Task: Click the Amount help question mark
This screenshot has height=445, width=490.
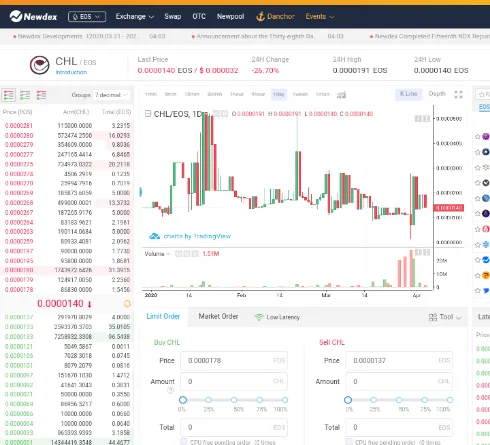Action: pos(170,390)
